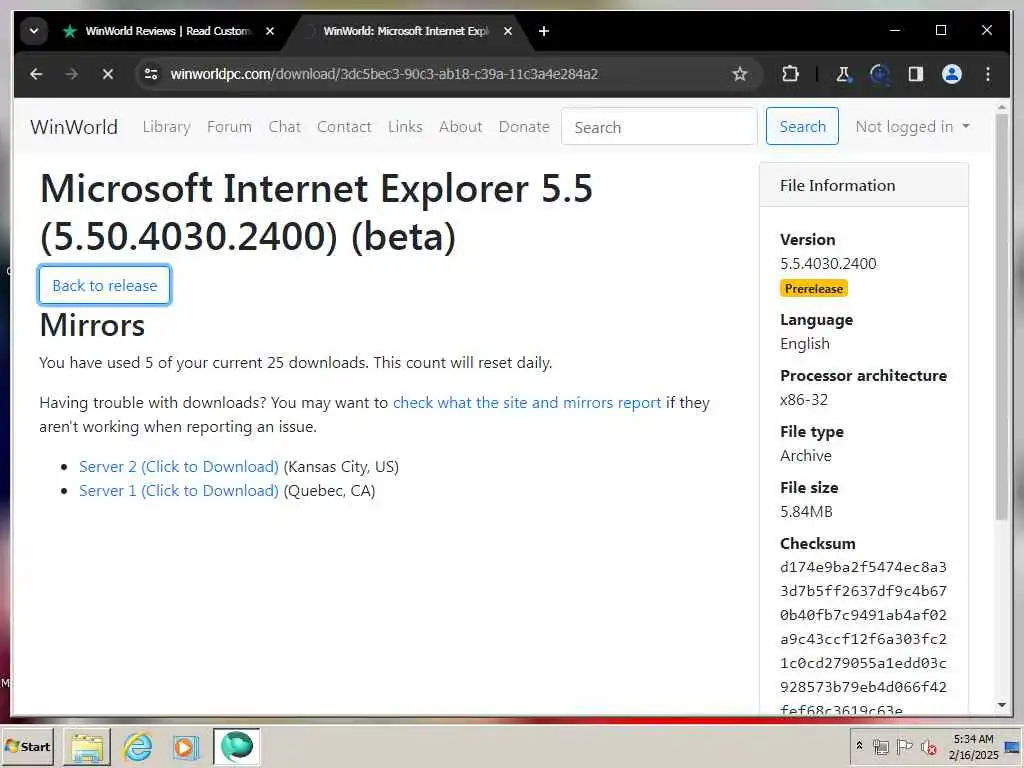The height and width of the screenshot is (768, 1024).
Task: Open a new browser tab
Action: pyautogui.click(x=543, y=31)
